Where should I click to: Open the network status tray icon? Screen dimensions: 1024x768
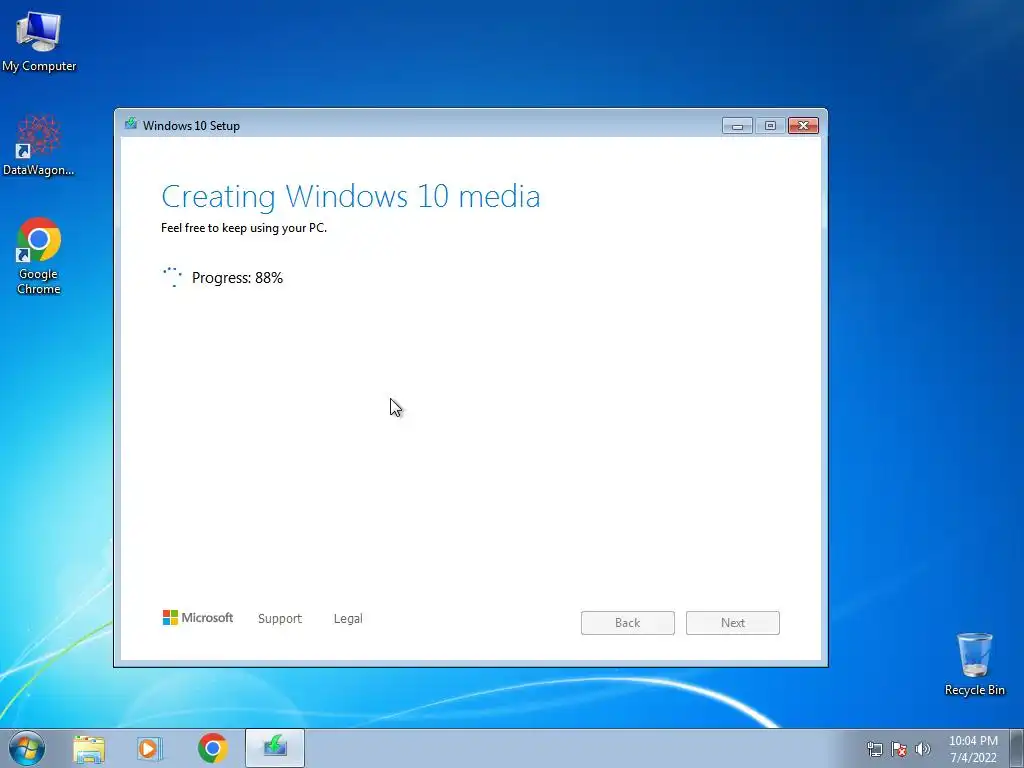point(874,749)
